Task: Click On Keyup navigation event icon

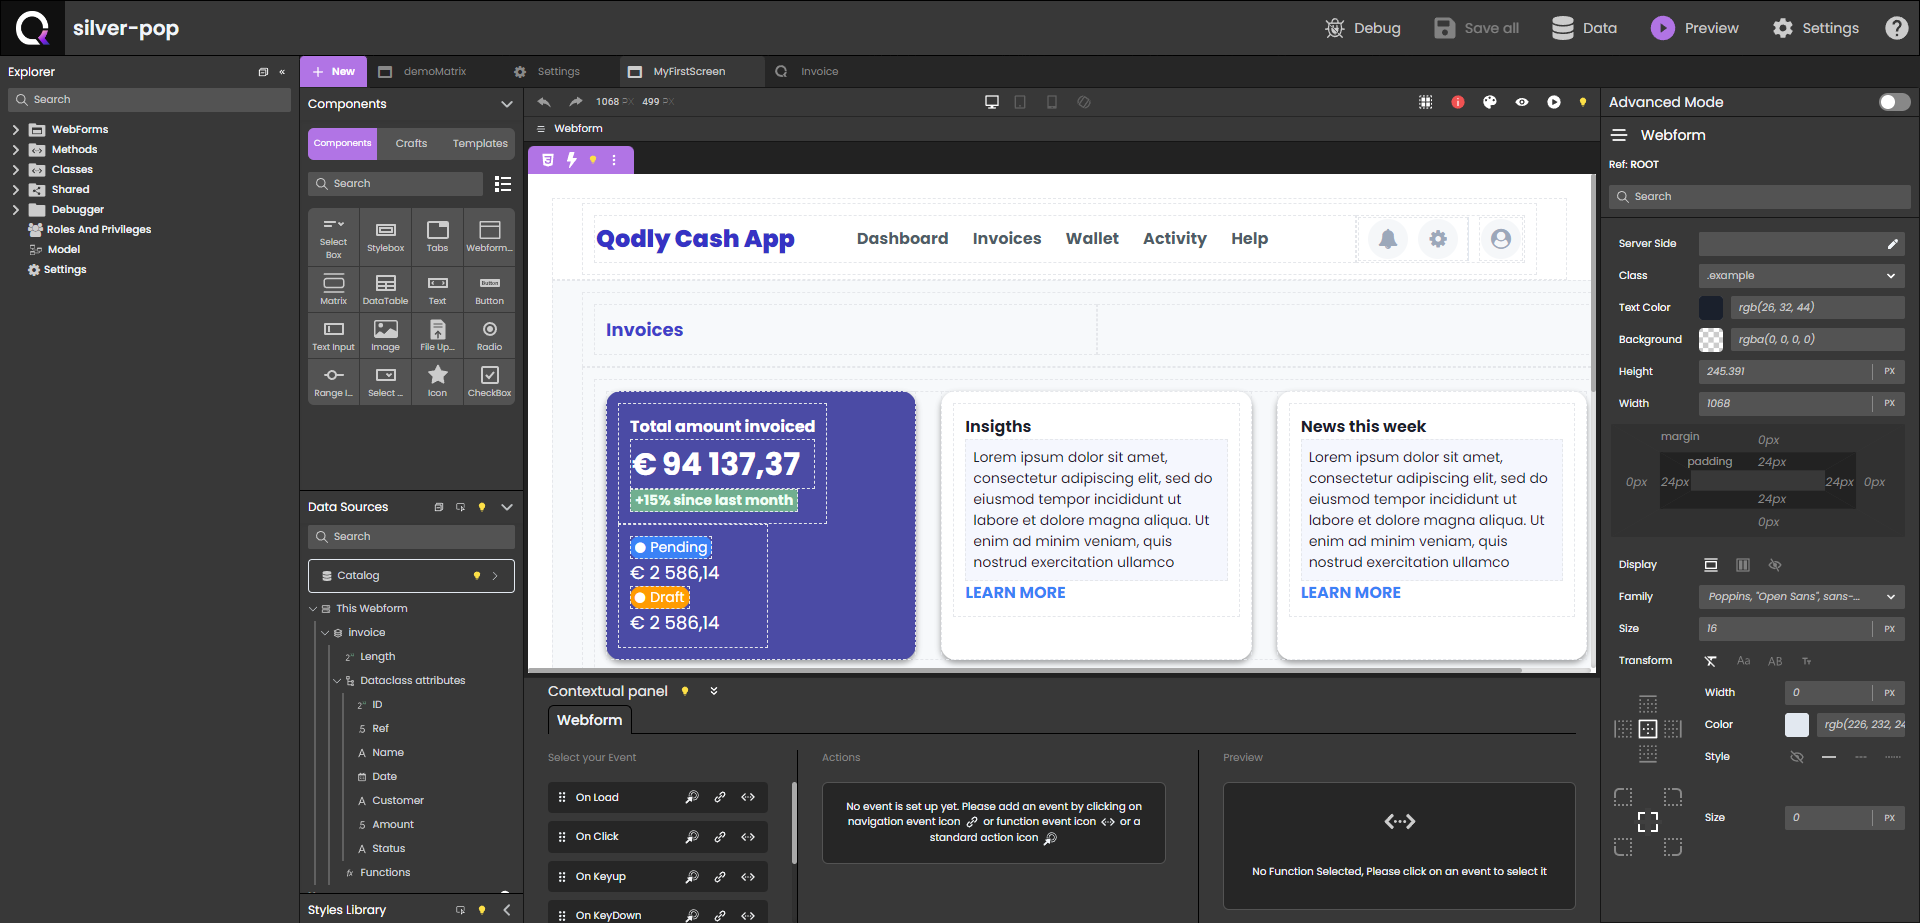Action: (720, 877)
